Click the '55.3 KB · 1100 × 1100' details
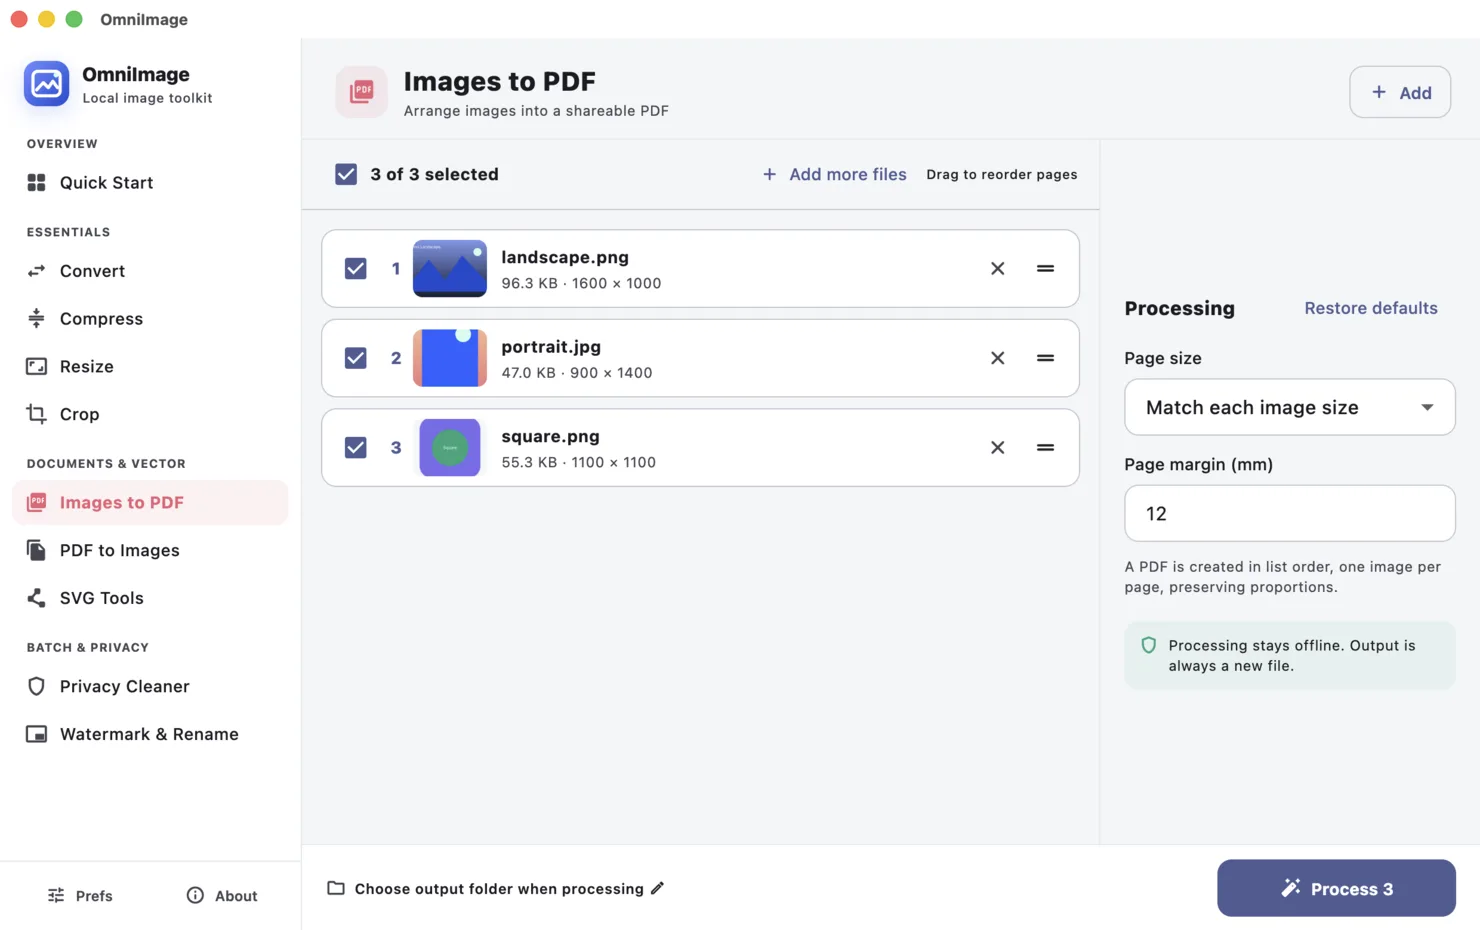 [578, 462]
